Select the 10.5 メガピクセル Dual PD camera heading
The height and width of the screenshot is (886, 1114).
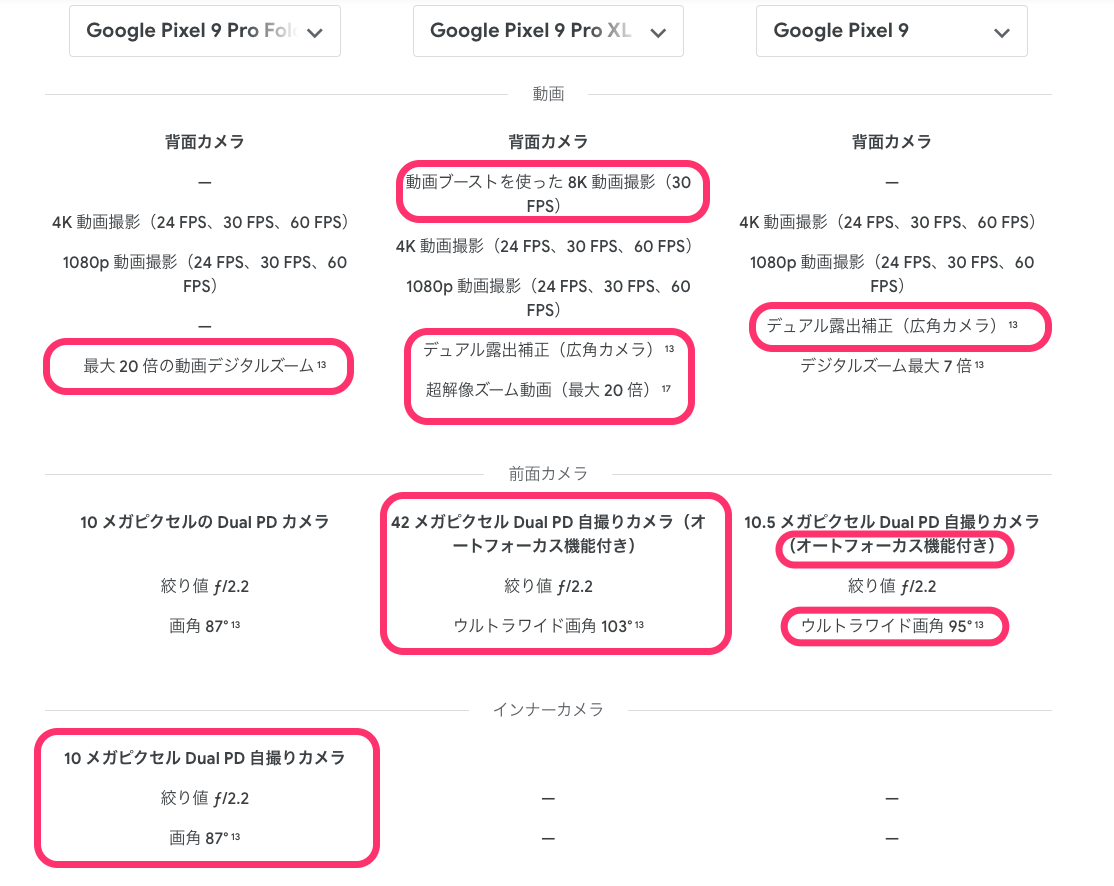(x=892, y=534)
